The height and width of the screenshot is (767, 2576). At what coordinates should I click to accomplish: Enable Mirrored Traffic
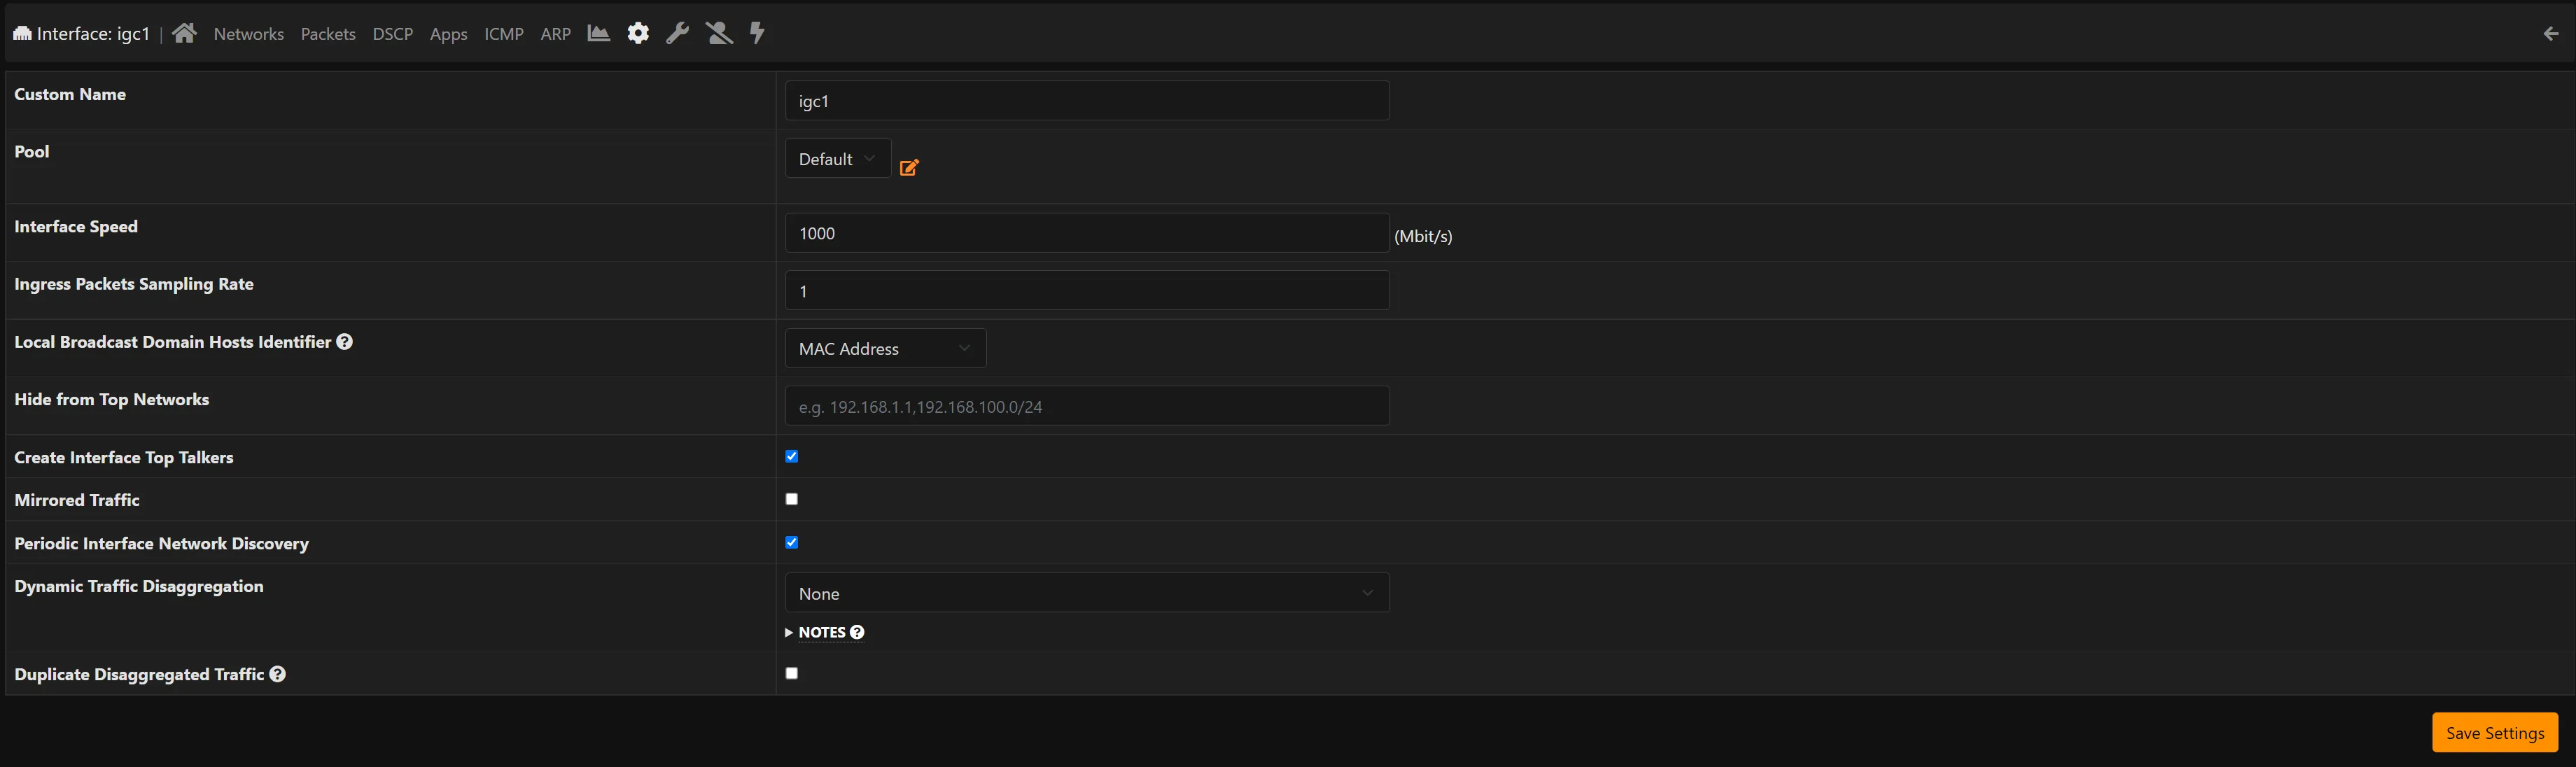(x=791, y=499)
